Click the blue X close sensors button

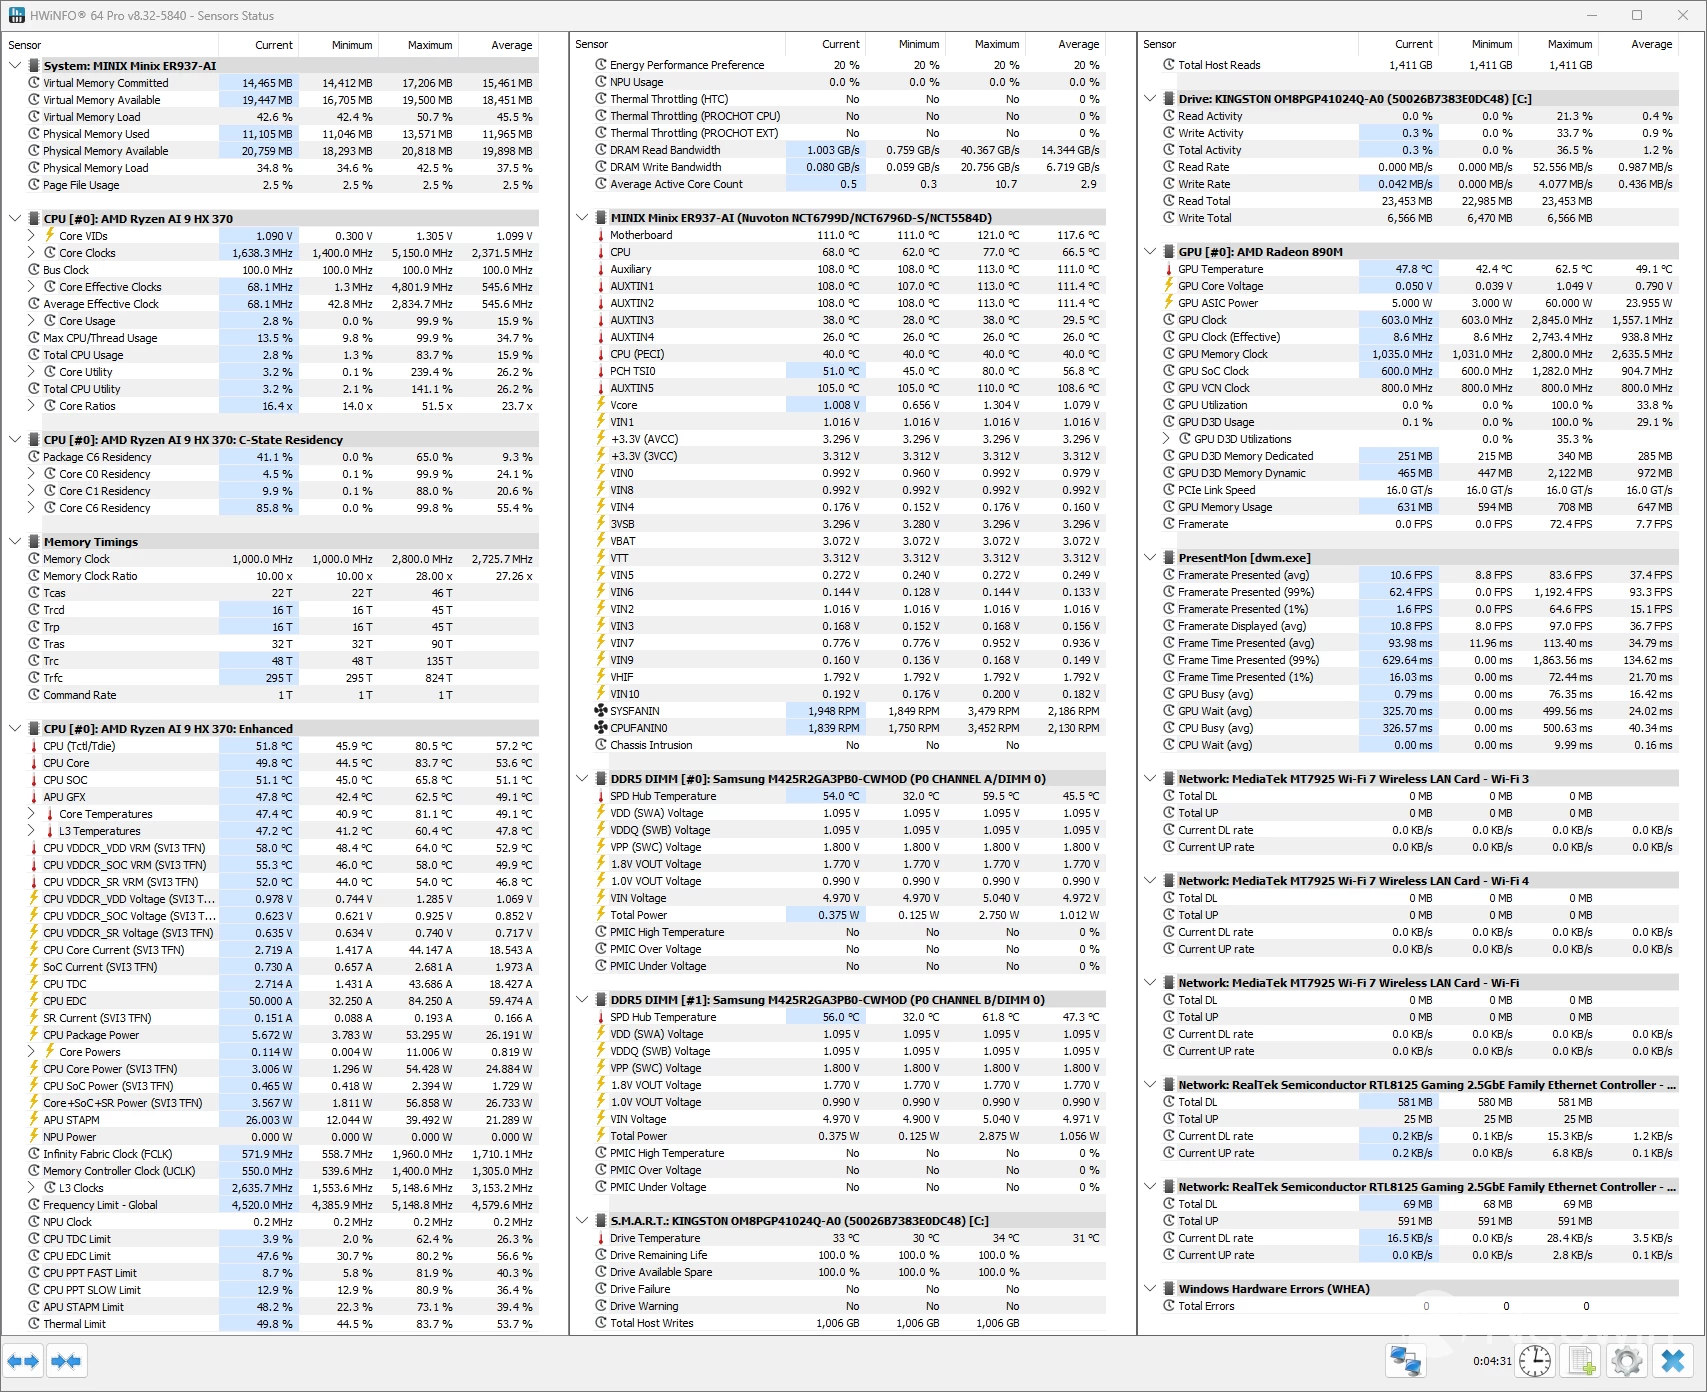1673,1361
